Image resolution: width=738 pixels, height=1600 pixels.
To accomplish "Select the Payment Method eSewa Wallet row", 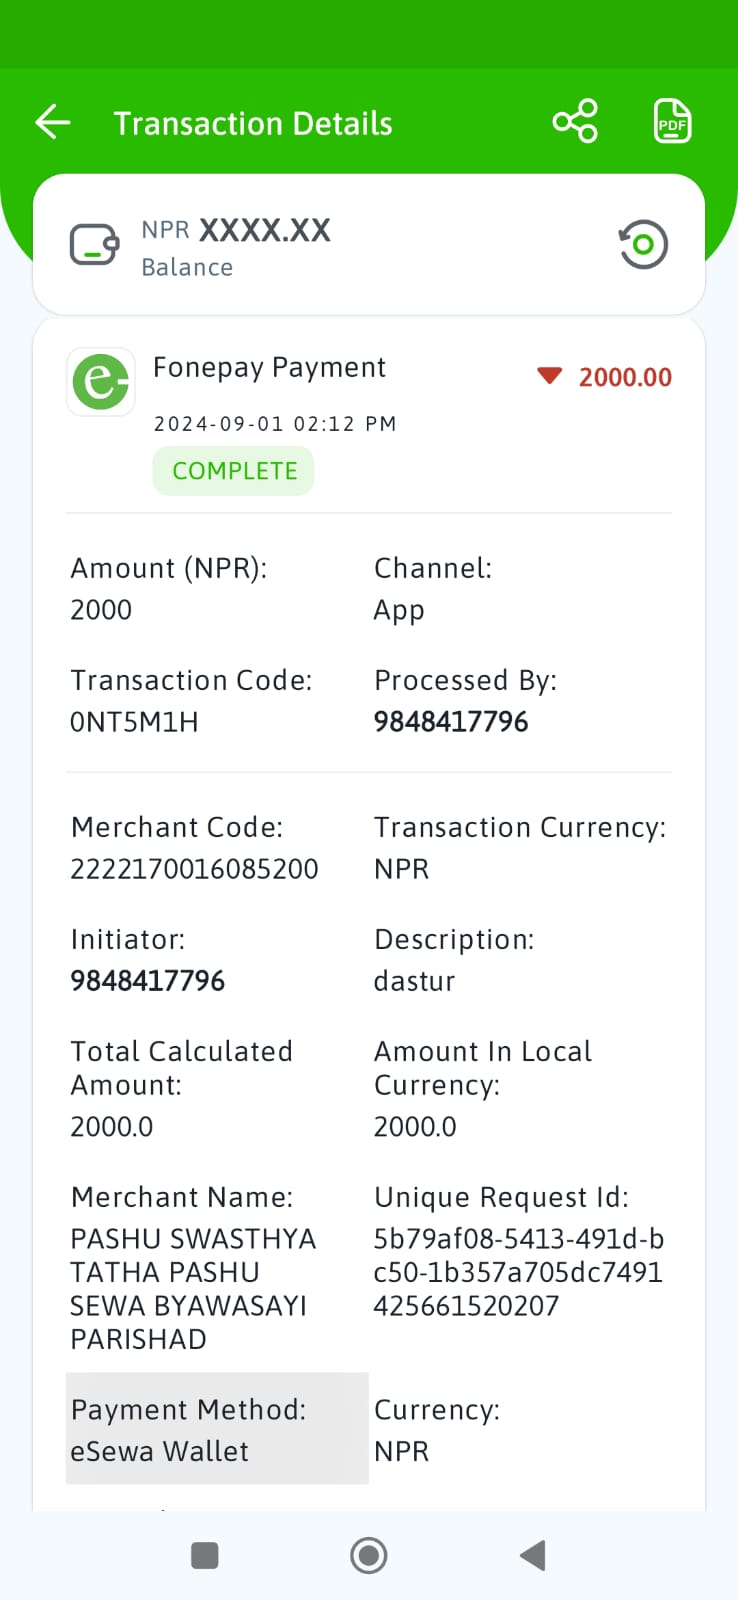I will click(x=217, y=1428).
